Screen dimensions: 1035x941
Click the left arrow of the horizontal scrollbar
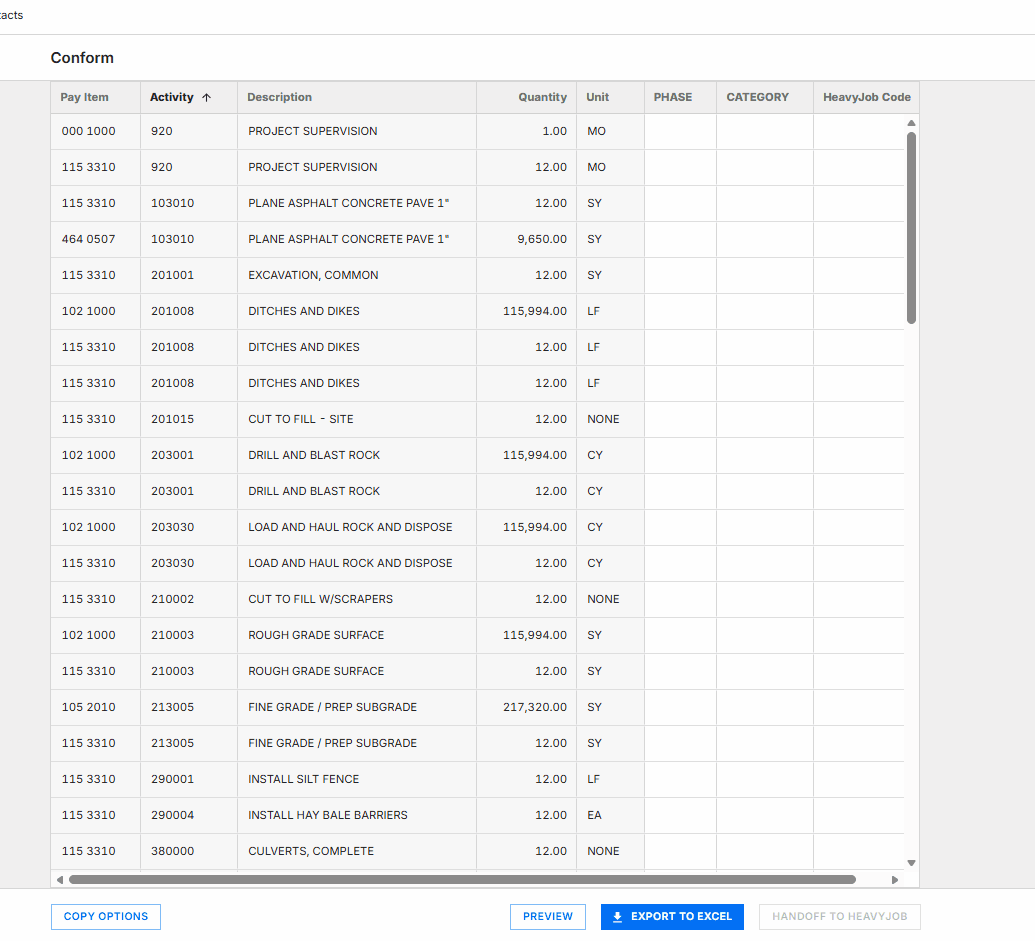coord(61,880)
